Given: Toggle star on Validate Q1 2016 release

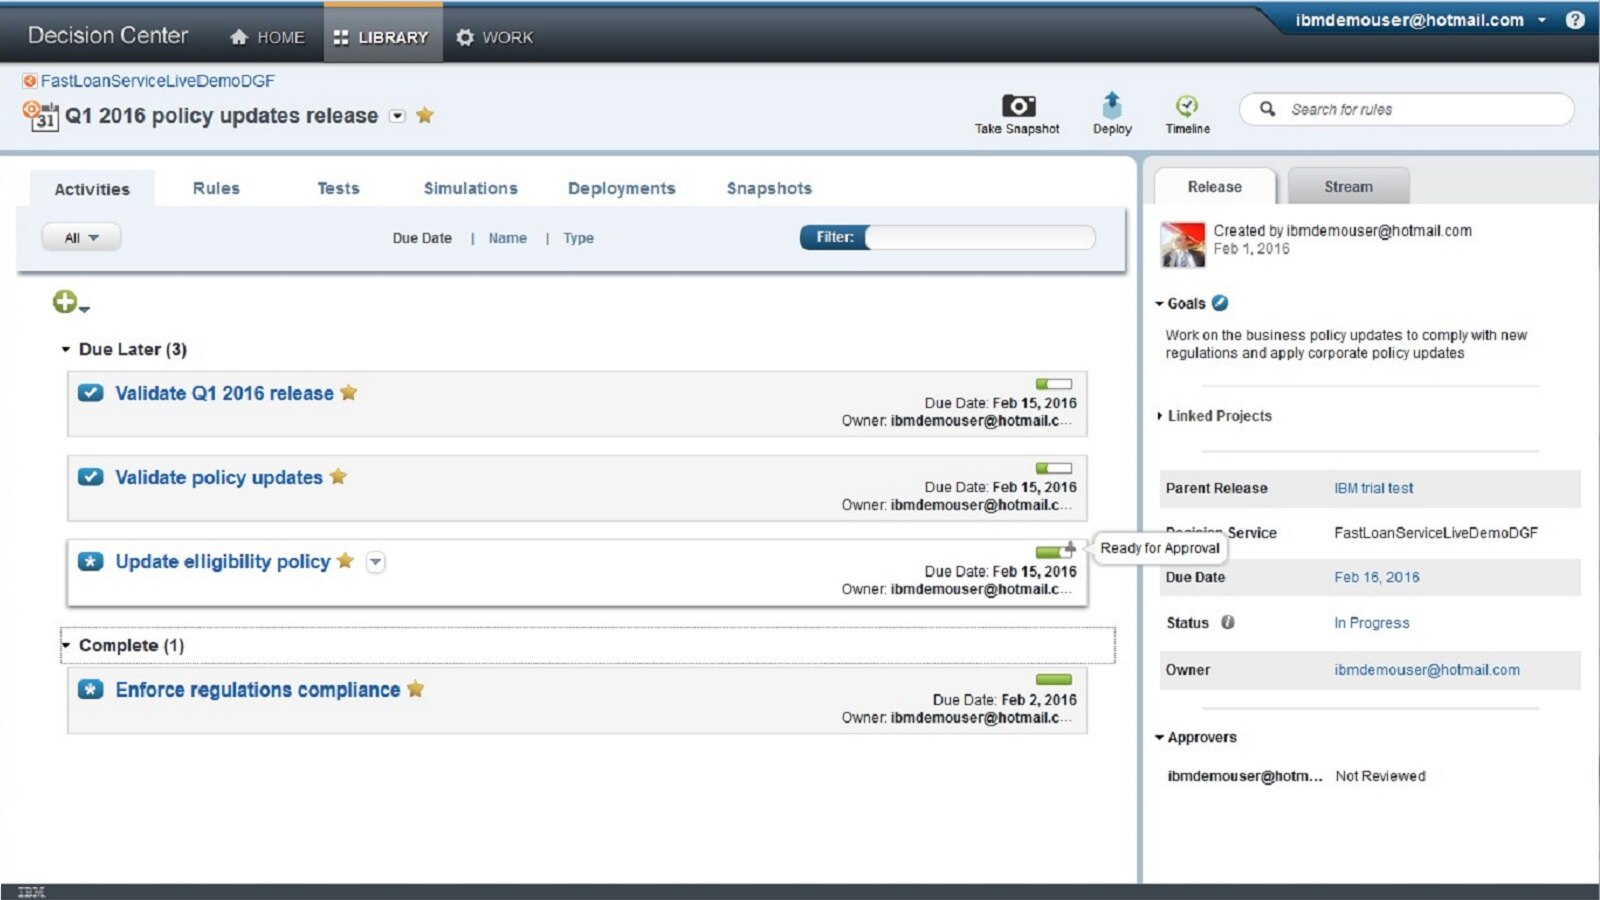Looking at the screenshot, I should pyautogui.click(x=348, y=392).
